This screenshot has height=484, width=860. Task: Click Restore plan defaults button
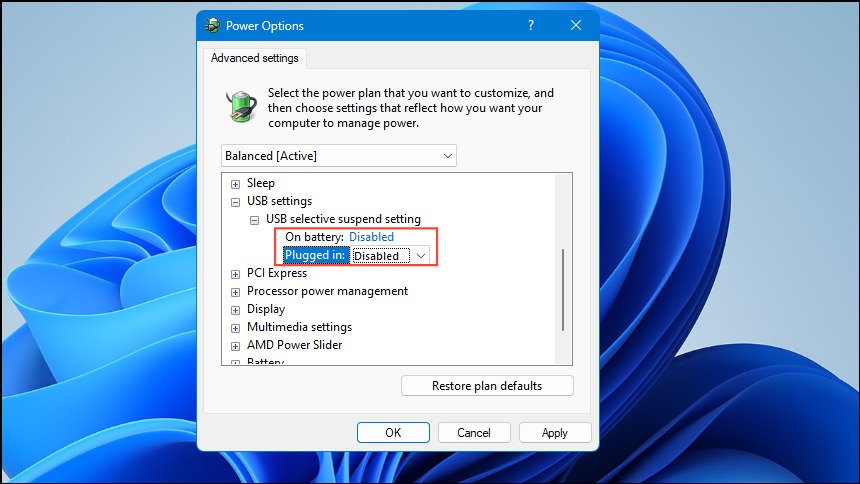click(487, 386)
